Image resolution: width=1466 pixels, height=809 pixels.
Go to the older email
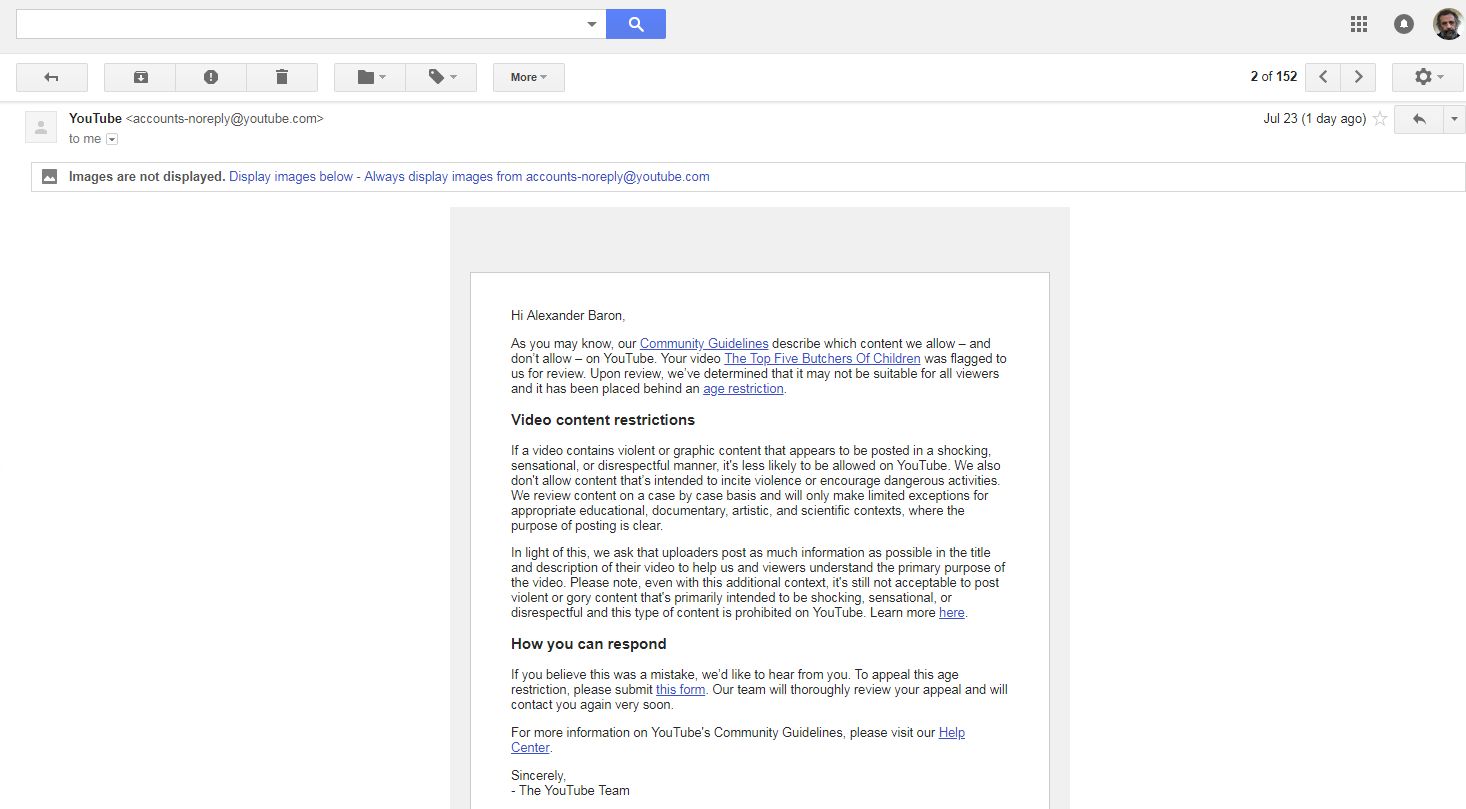(1358, 77)
